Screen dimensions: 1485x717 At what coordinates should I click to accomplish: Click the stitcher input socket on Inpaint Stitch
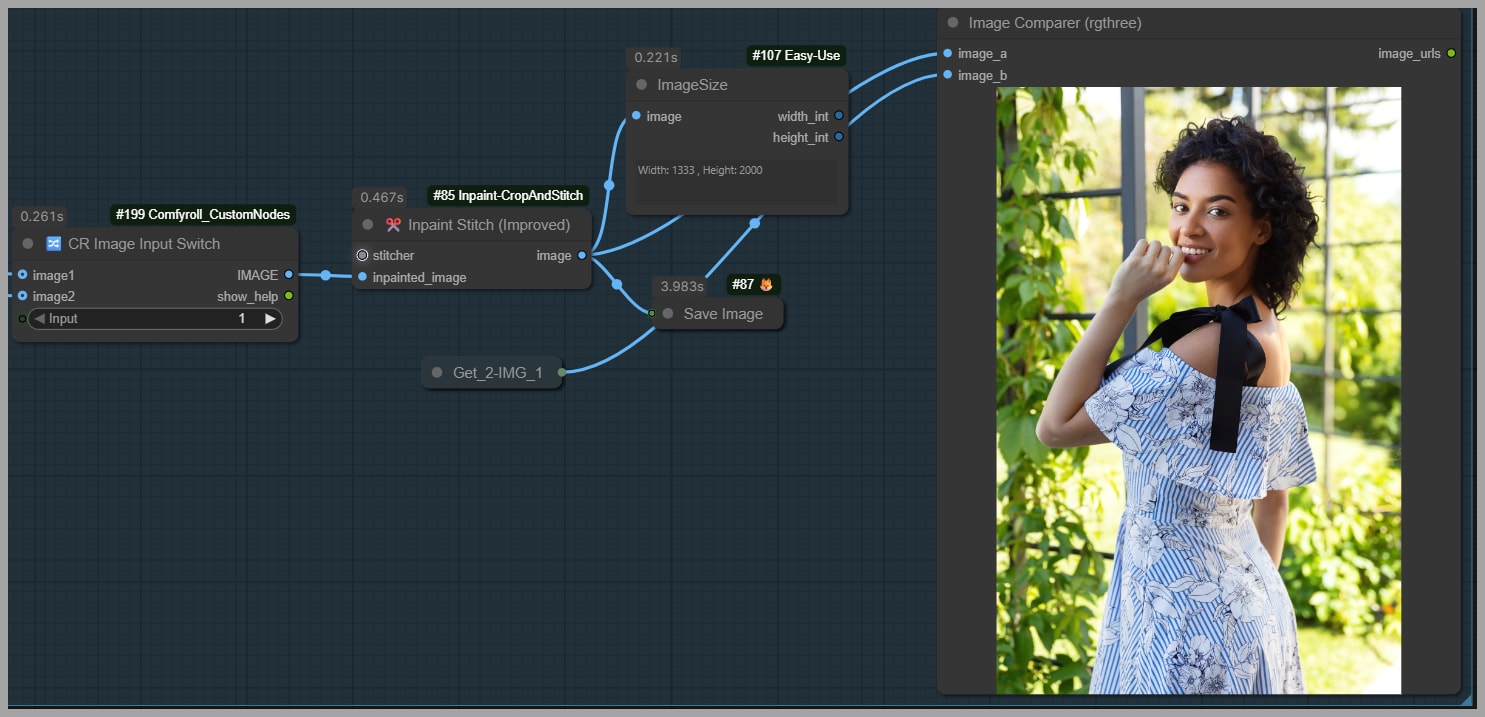tap(362, 255)
